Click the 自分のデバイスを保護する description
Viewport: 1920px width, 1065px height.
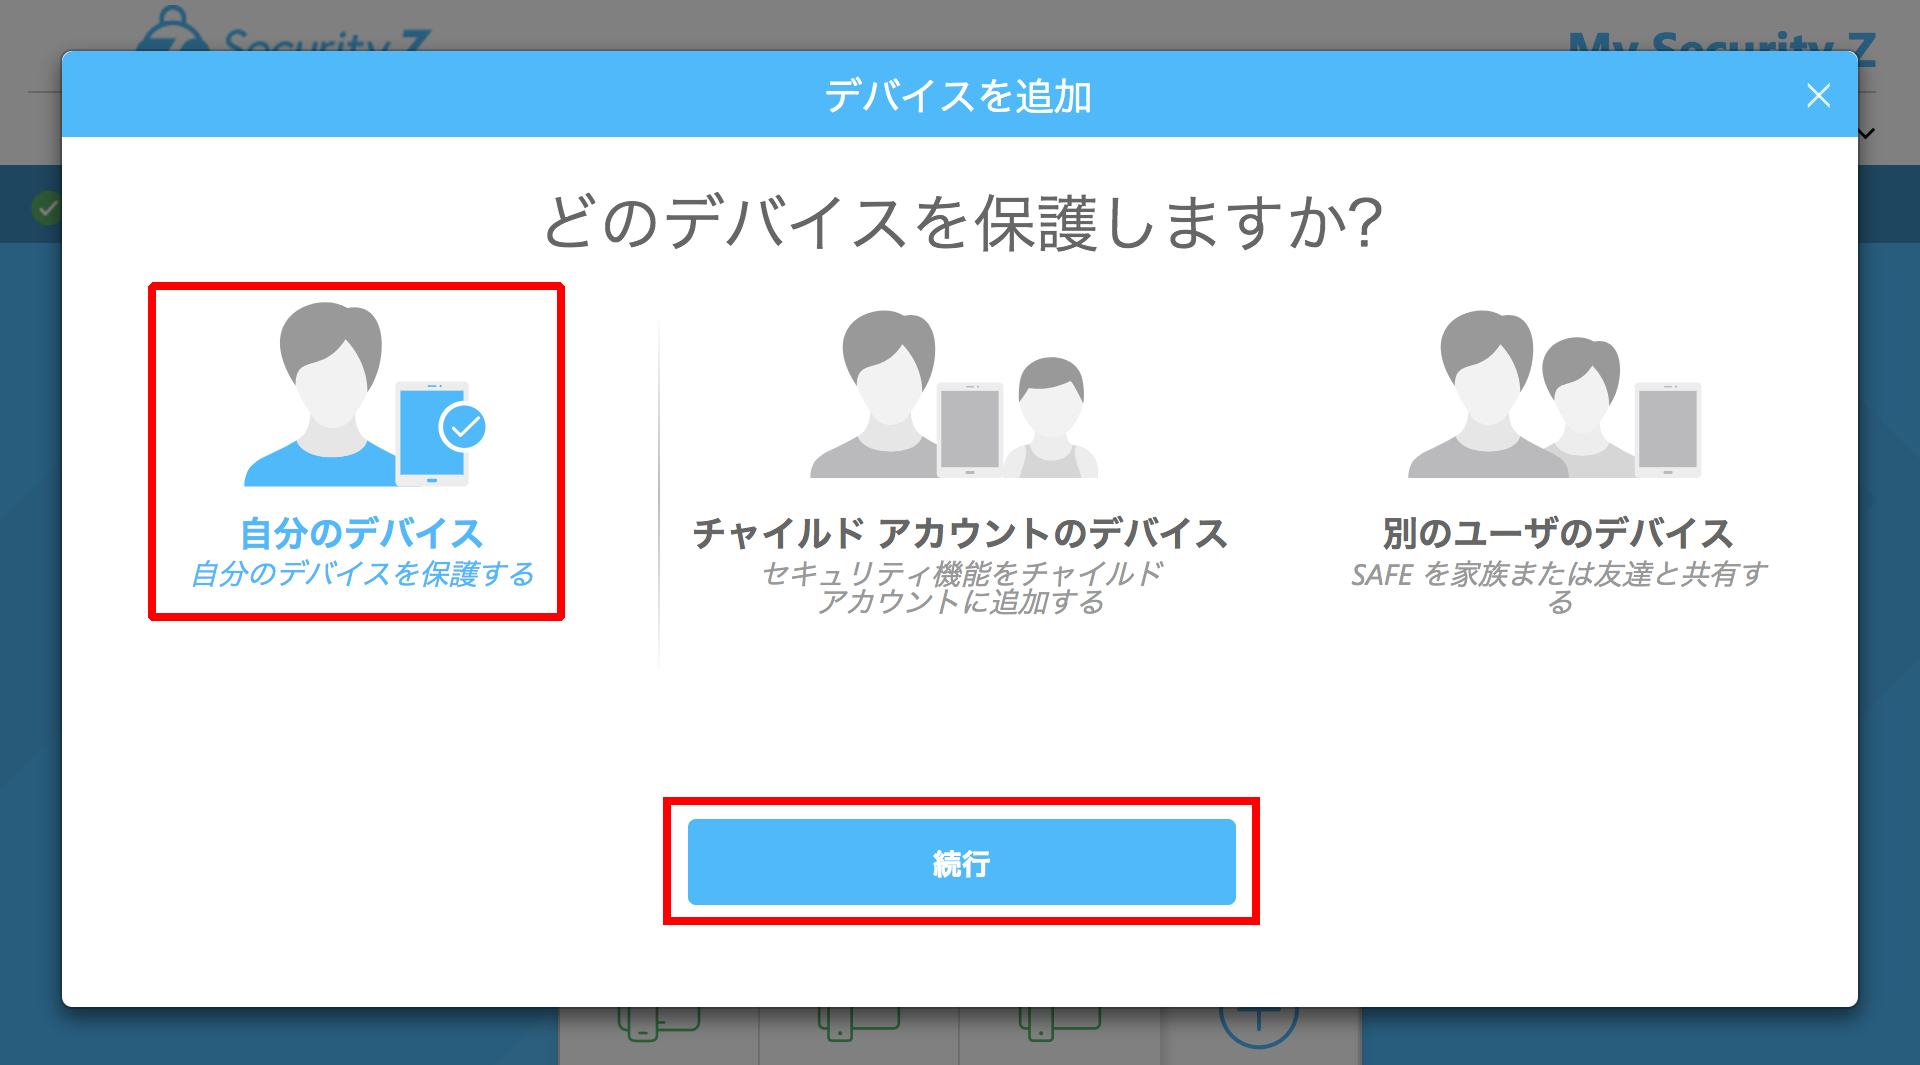click(362, 574)
